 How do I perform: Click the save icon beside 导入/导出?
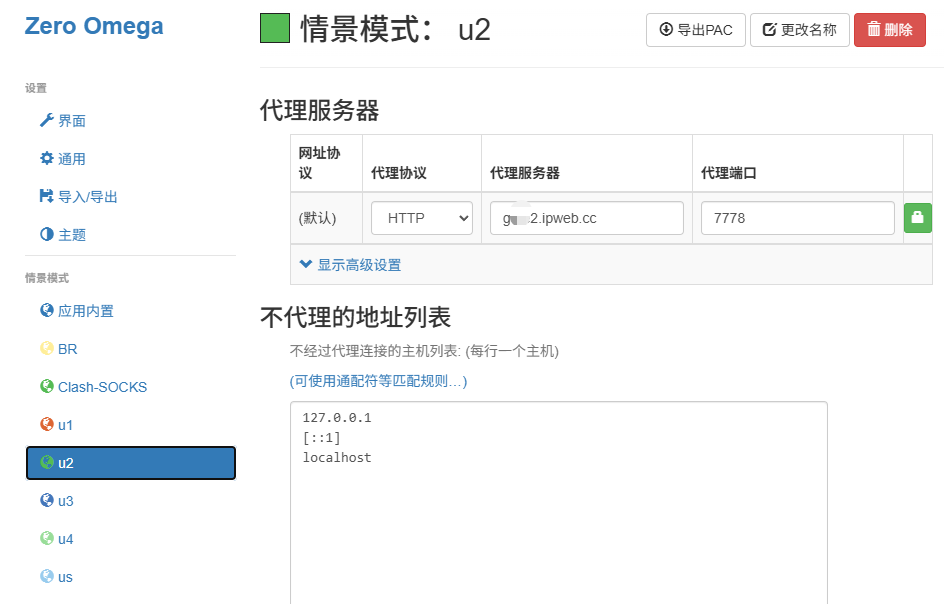[46, 196]
